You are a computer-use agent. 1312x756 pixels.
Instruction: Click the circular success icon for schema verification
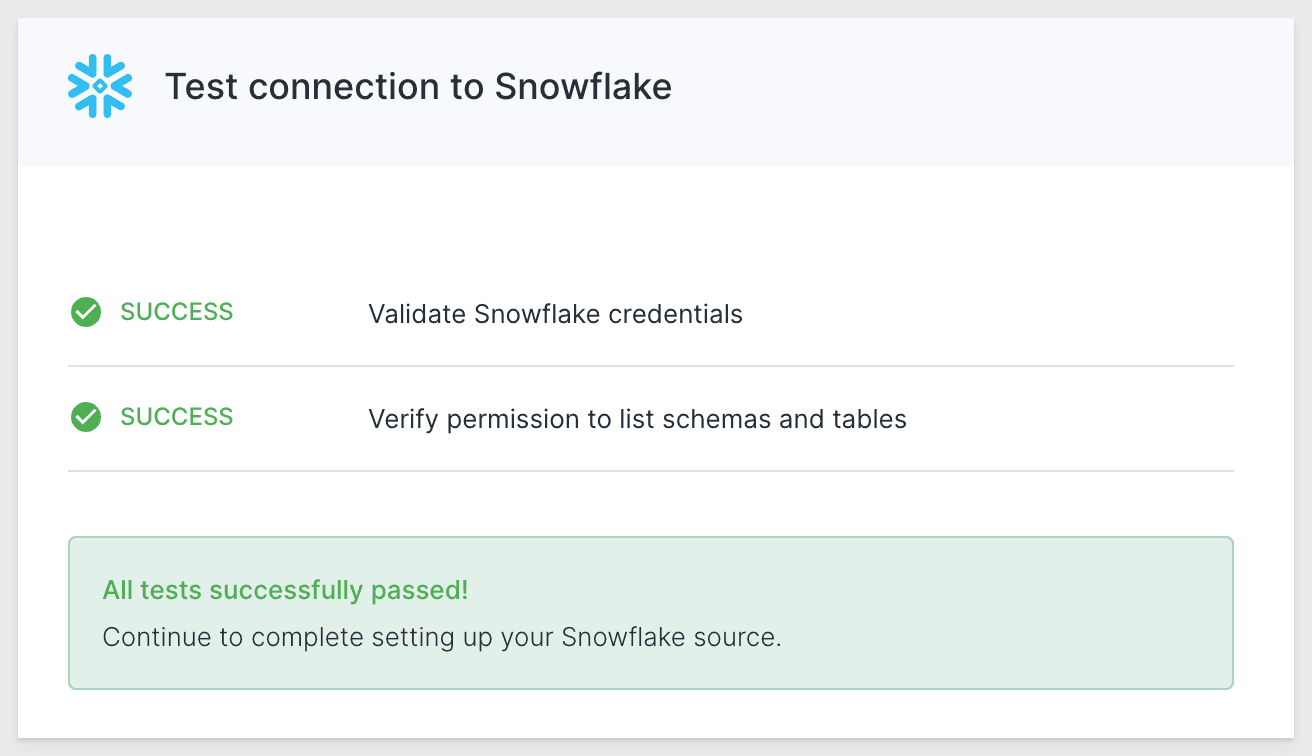click(86, 417)
